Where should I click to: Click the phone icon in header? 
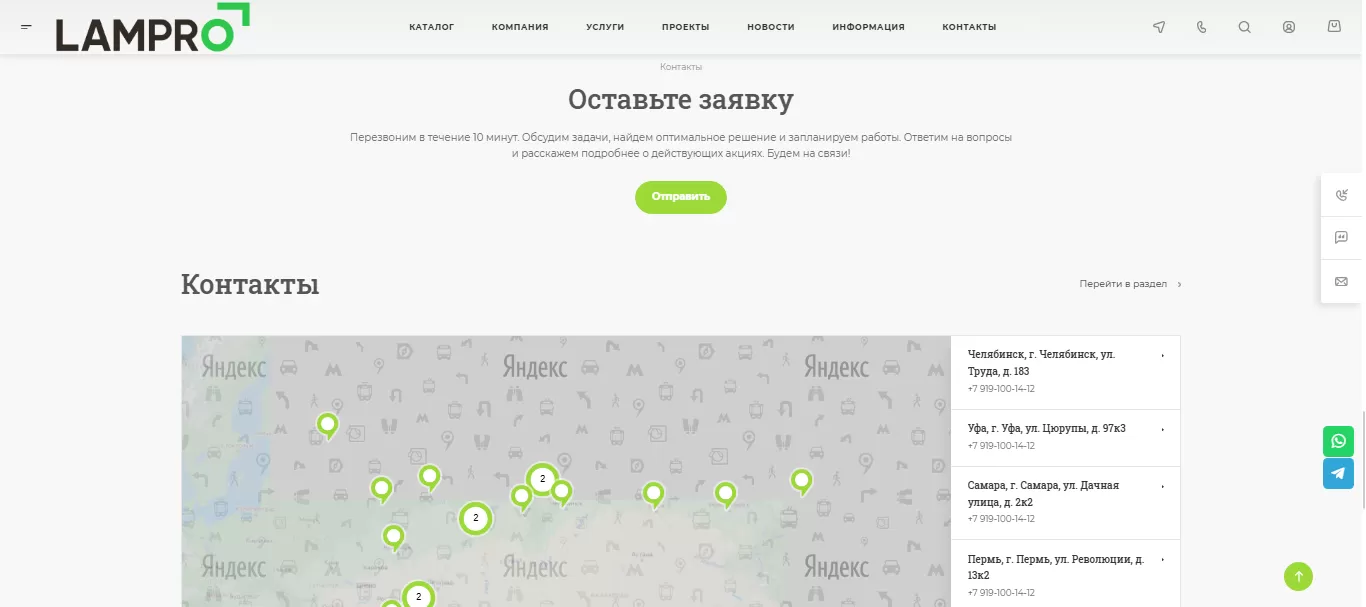click(1201, 27)
